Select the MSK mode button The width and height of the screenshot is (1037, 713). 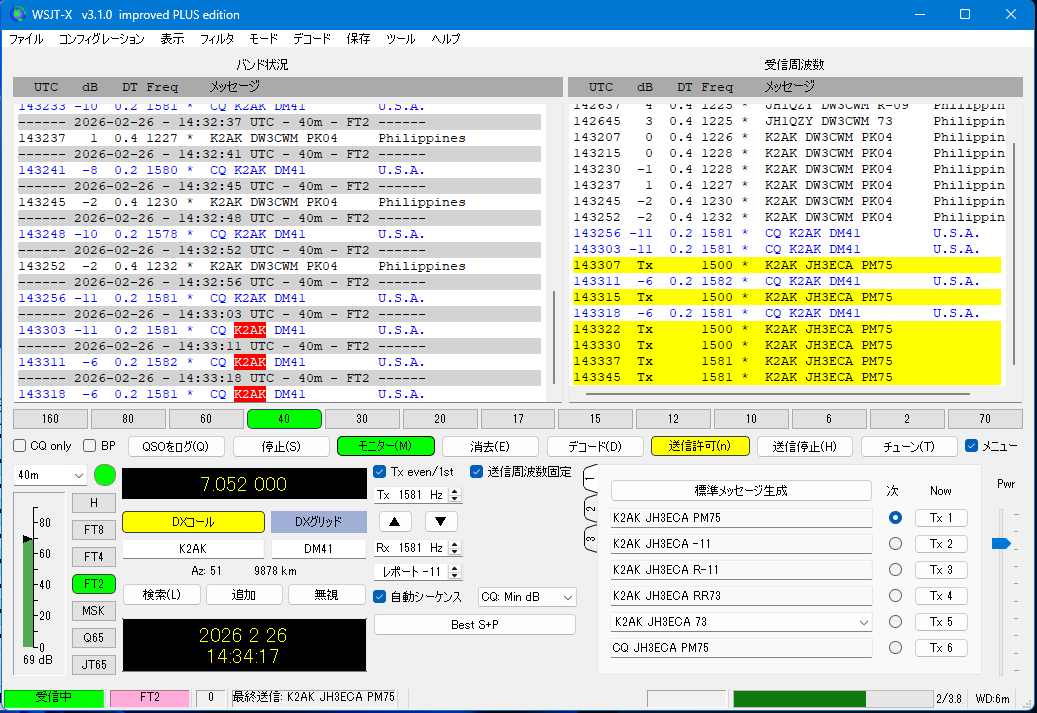[x=93, y=611]
